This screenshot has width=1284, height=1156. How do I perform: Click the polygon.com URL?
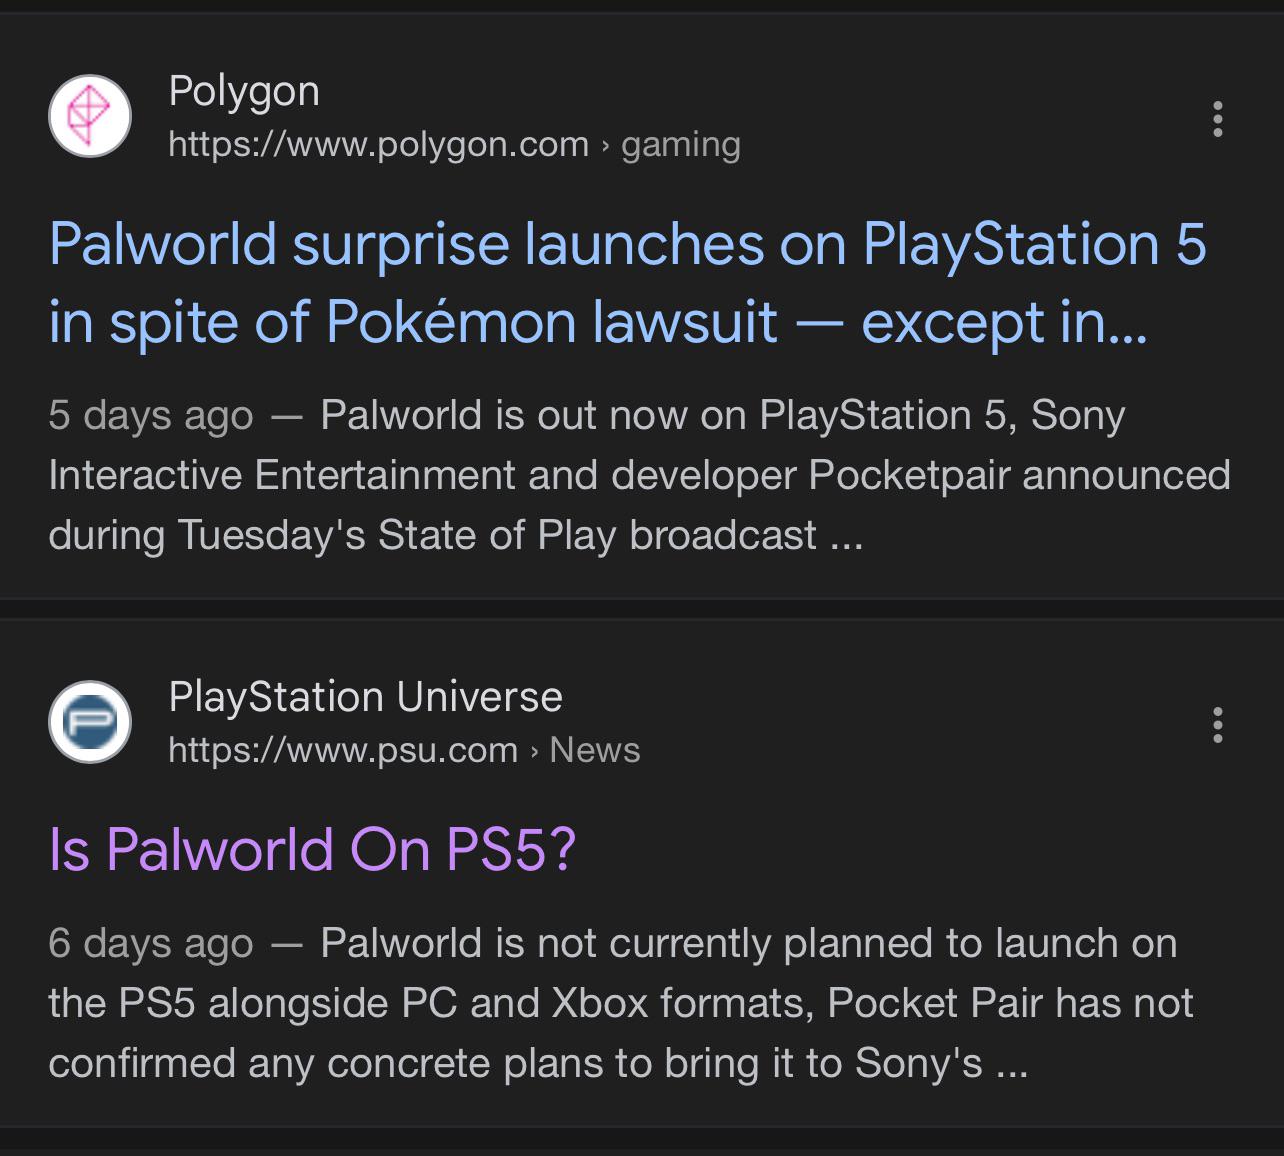pos(378,143)
